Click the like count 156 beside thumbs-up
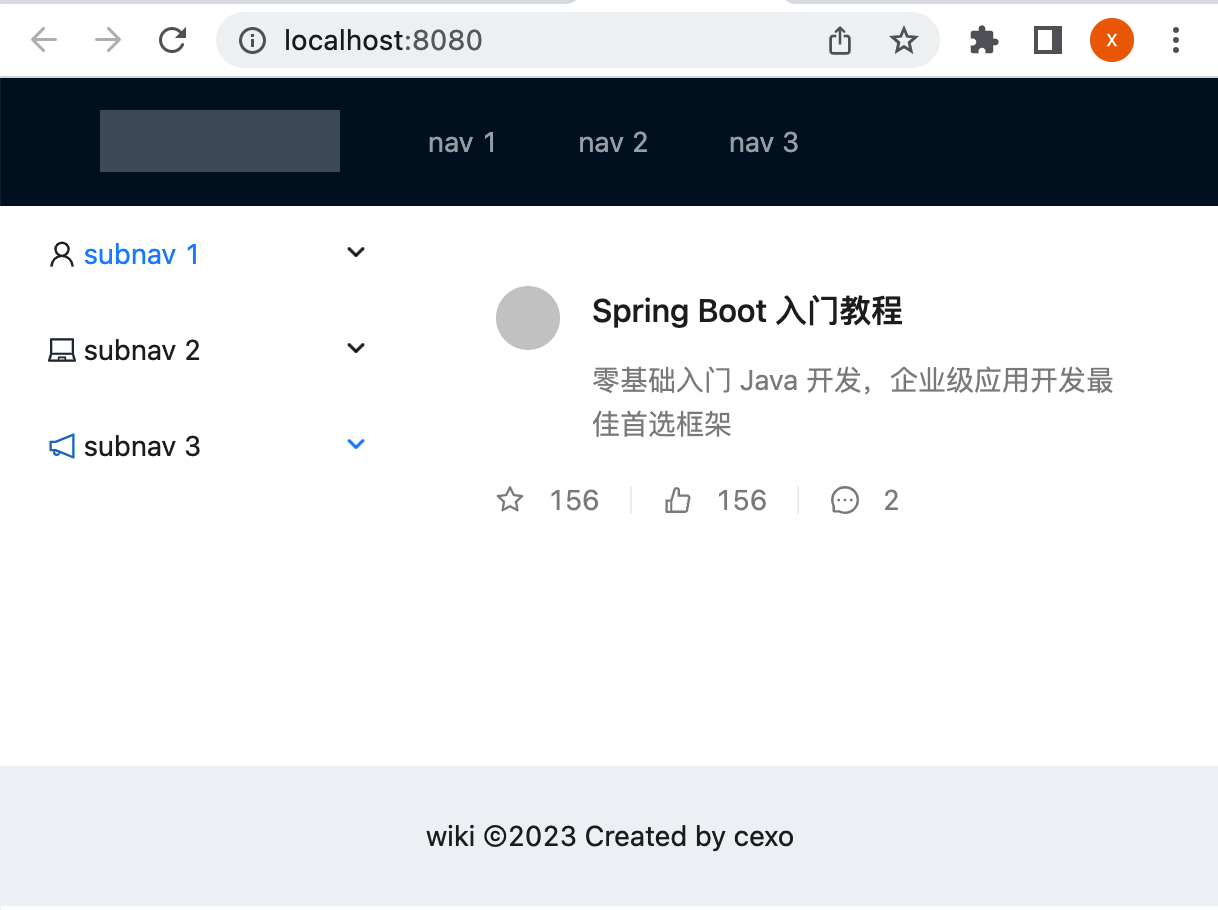The width and height of the screenshot is (1218, 910). coord(742,500)
